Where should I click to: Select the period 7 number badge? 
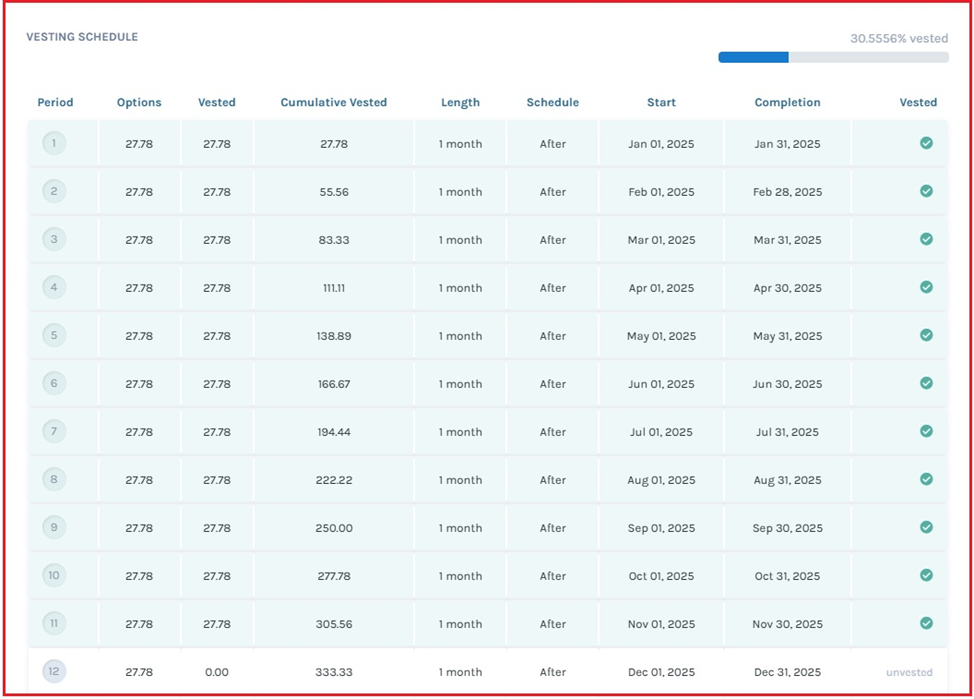[54, 431]
